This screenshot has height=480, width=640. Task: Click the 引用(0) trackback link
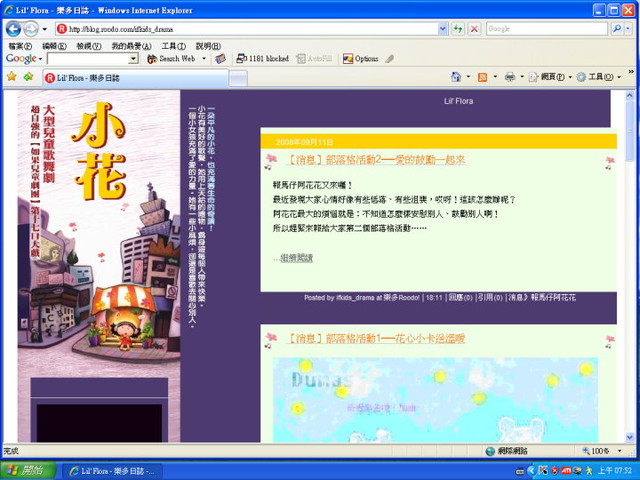click(490, 298)
